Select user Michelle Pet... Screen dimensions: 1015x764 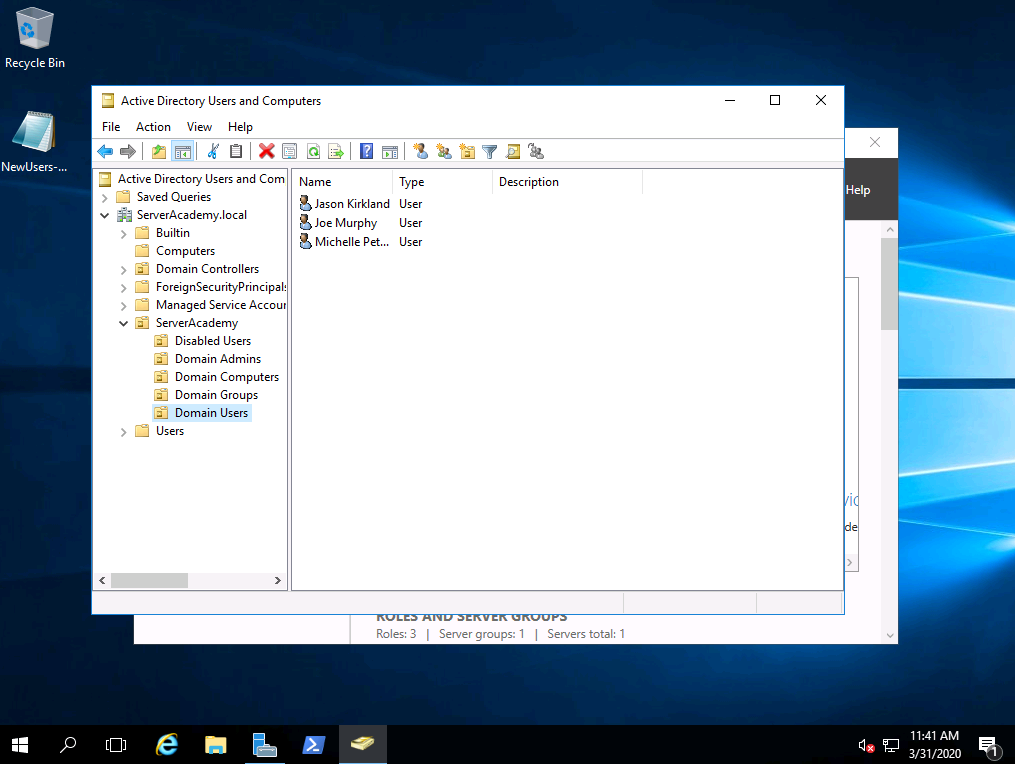351,242
